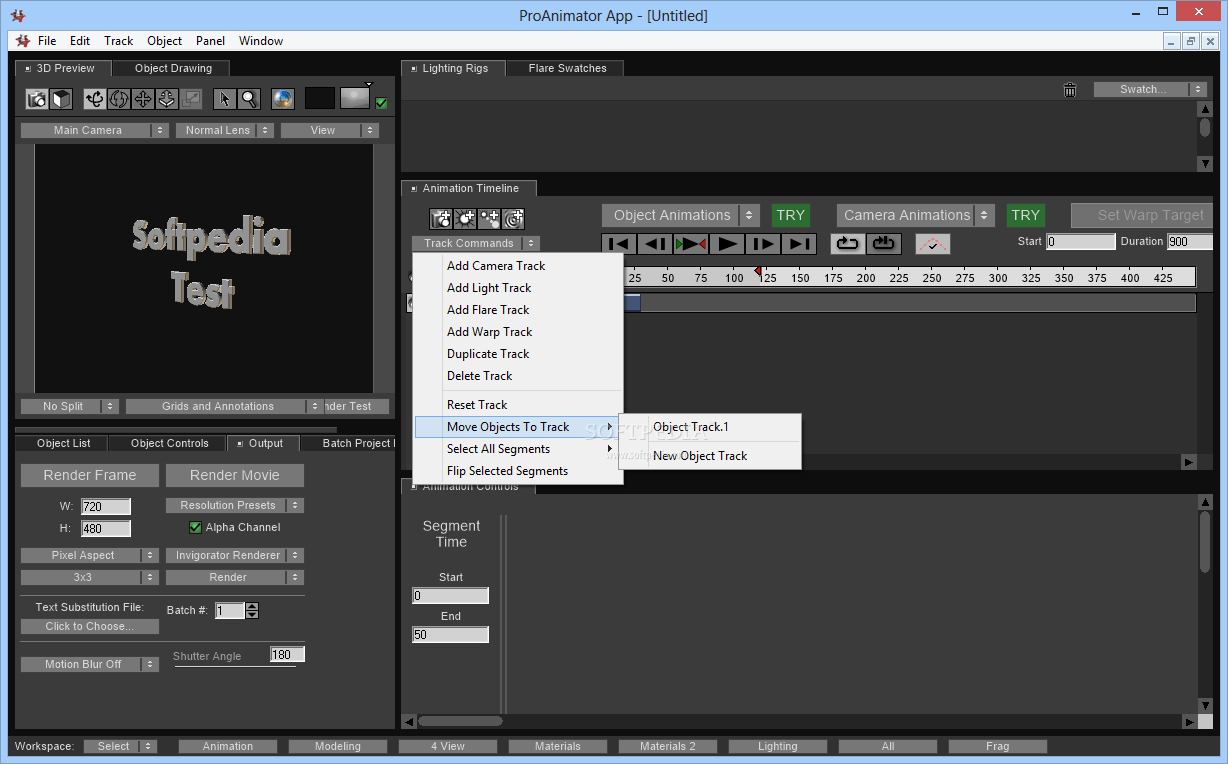Viewport: 1228px width, 764px height.
Task: Toggle the Alpha Channel checkbox
Action: coord(195,527)
